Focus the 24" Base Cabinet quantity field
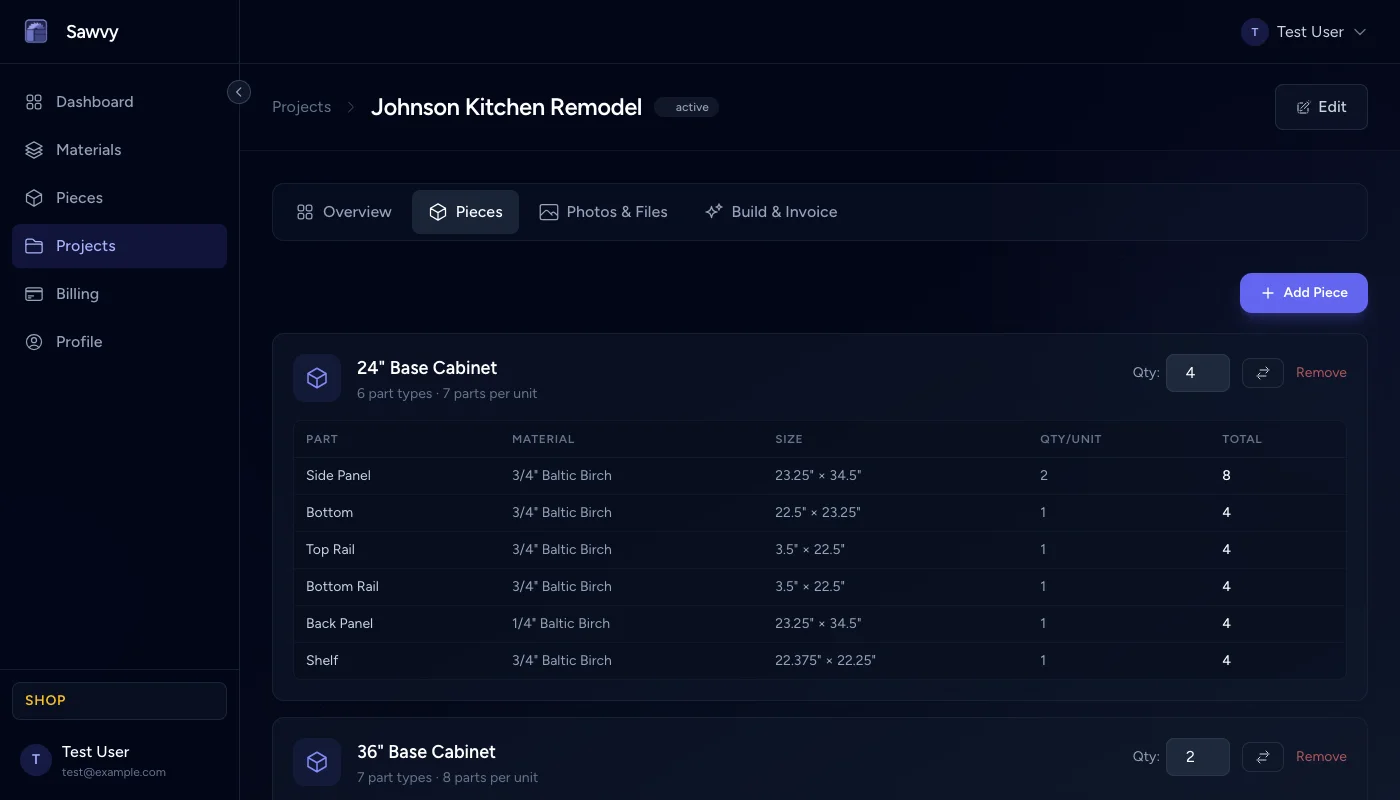 tap(1197, 373)
